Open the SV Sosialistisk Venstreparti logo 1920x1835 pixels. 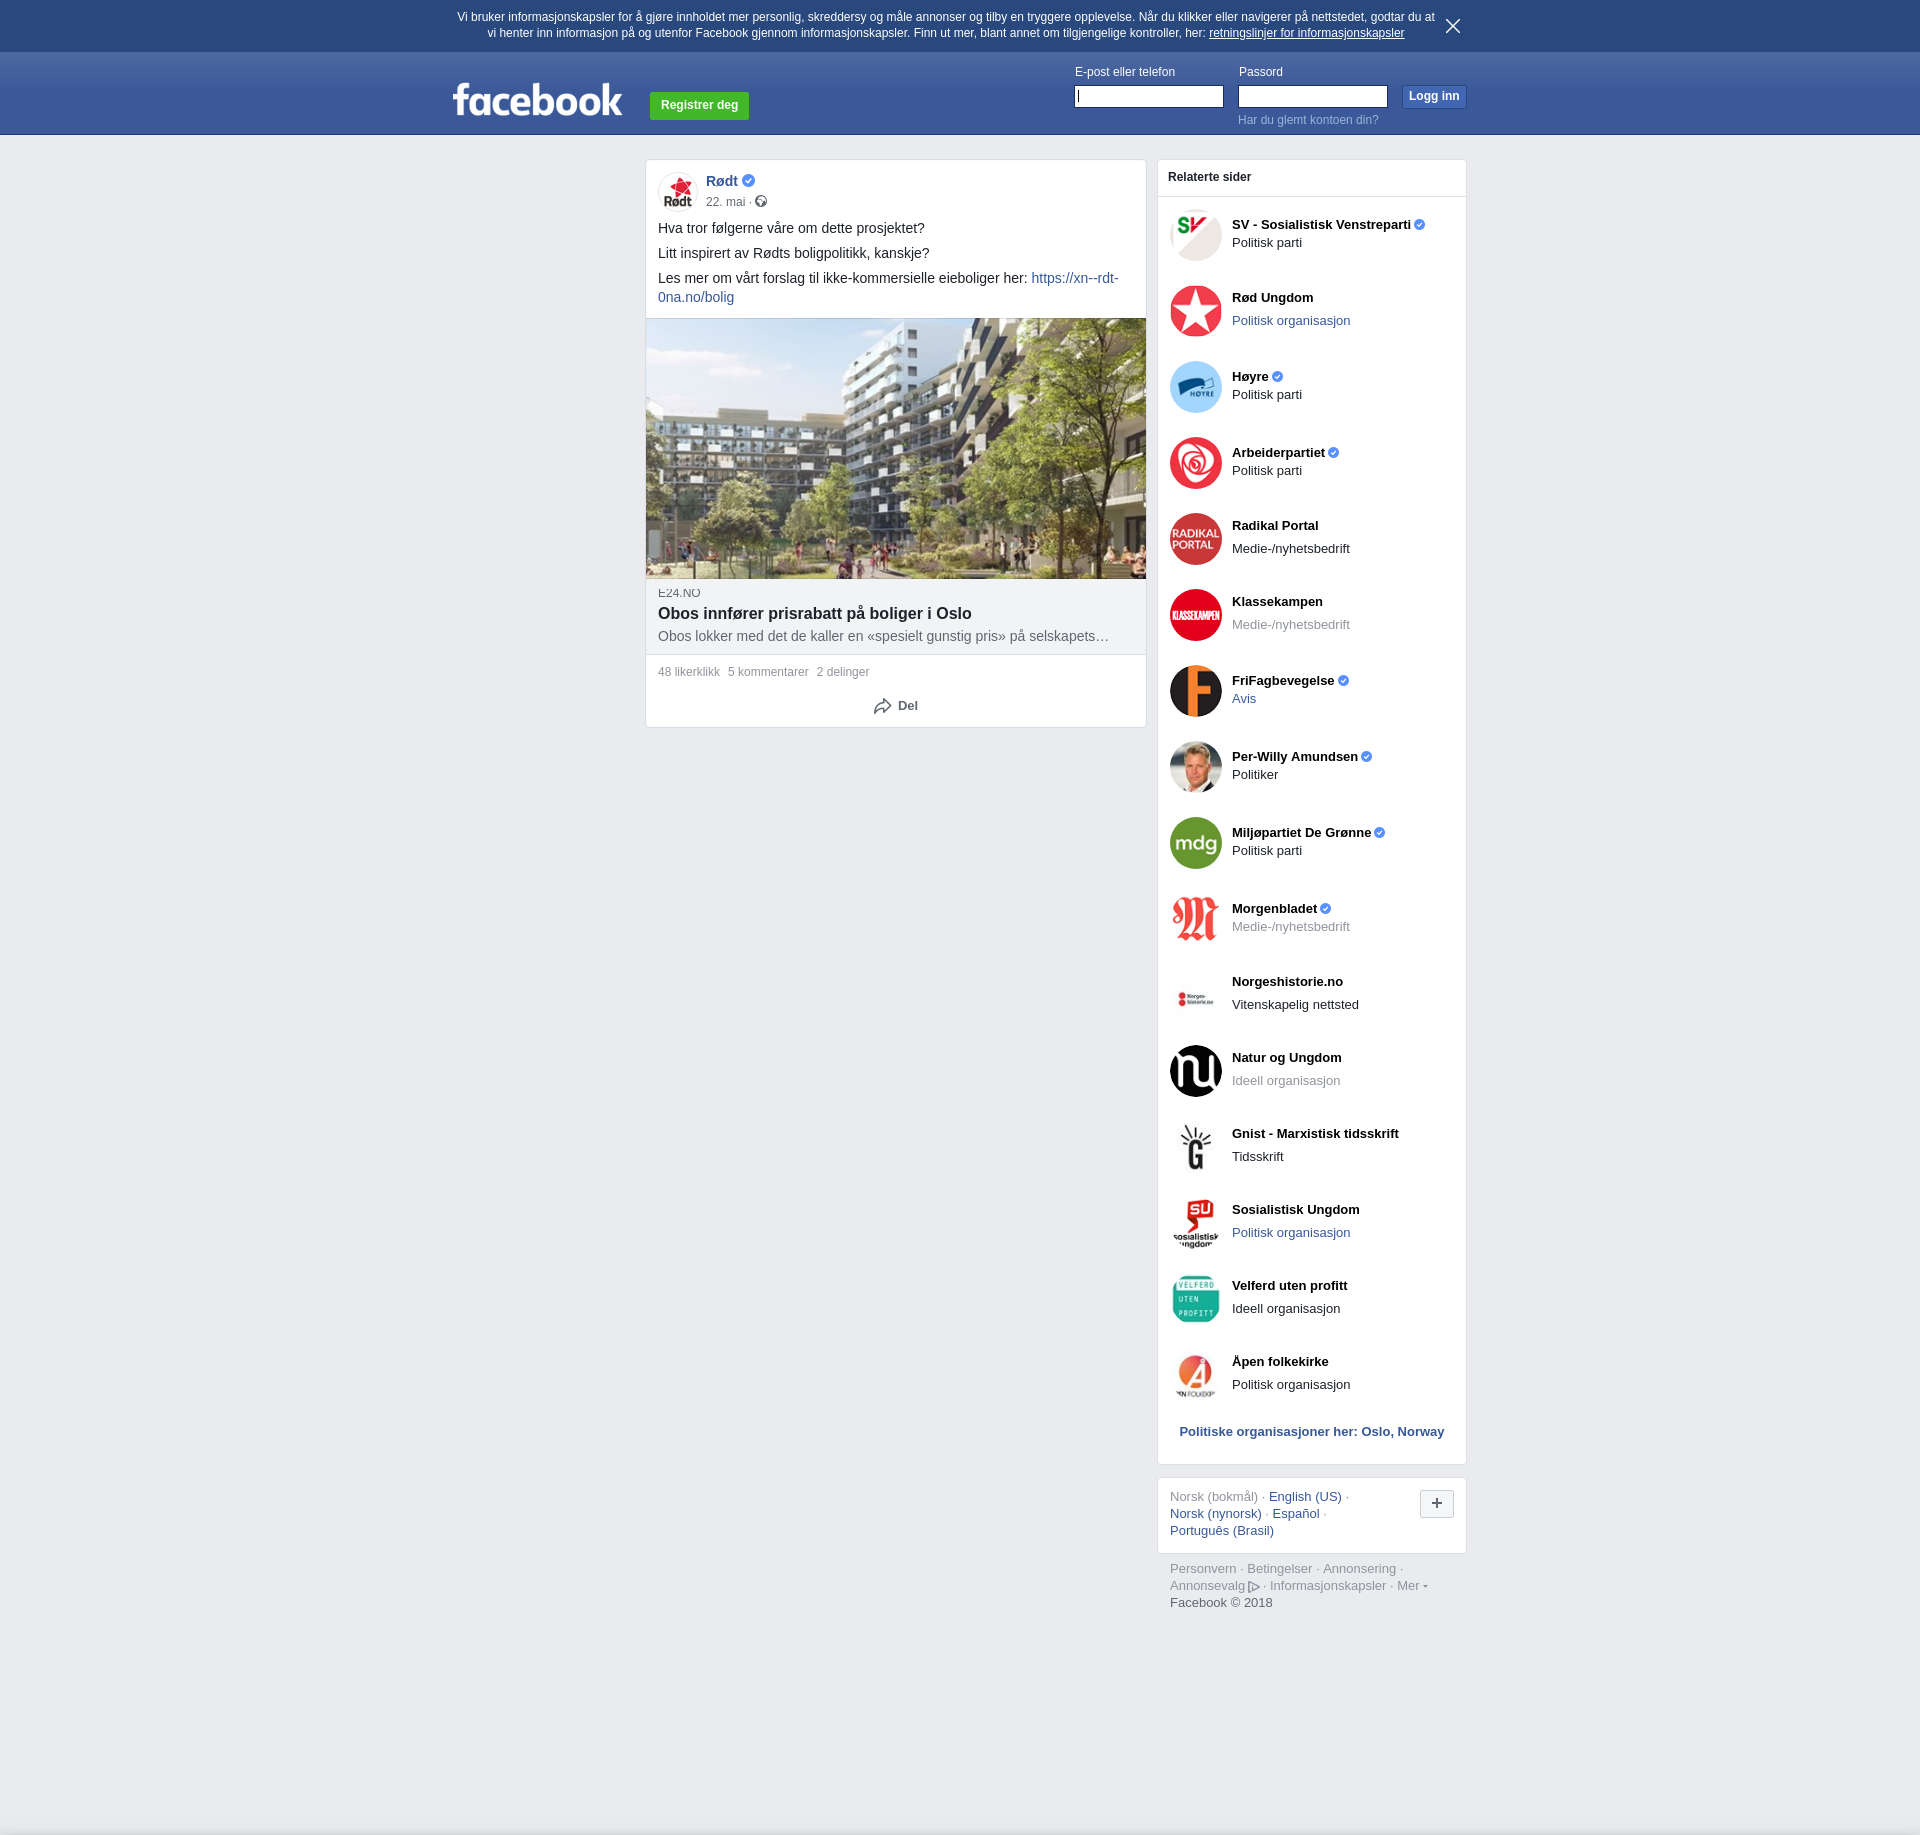pyautogui.click(x=1196, y=235)
